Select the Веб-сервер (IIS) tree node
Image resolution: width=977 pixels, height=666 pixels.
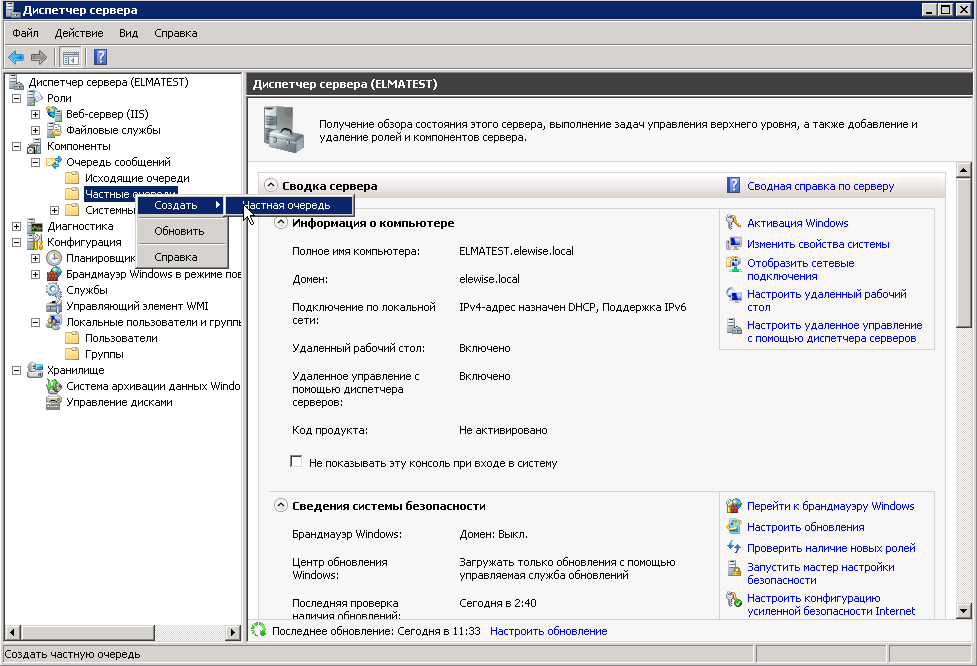tap(106, 114)
